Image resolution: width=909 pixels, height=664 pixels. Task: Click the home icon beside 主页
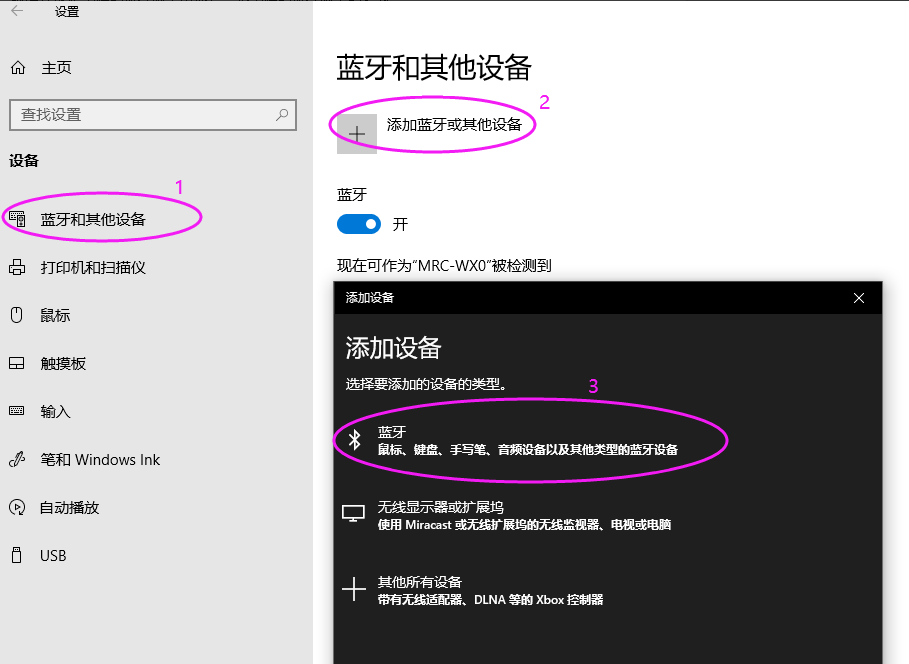pyautogui.click(x=17, y=68)
